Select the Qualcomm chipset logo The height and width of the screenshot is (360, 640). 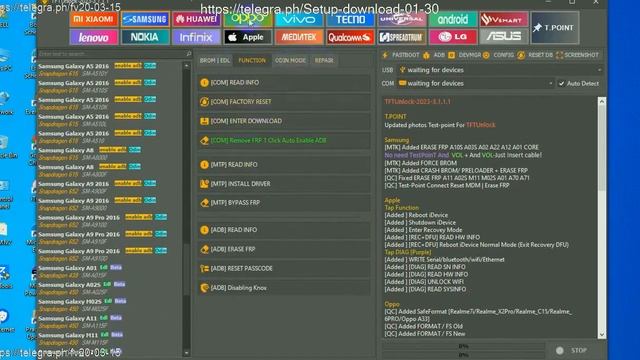point(350,37)
